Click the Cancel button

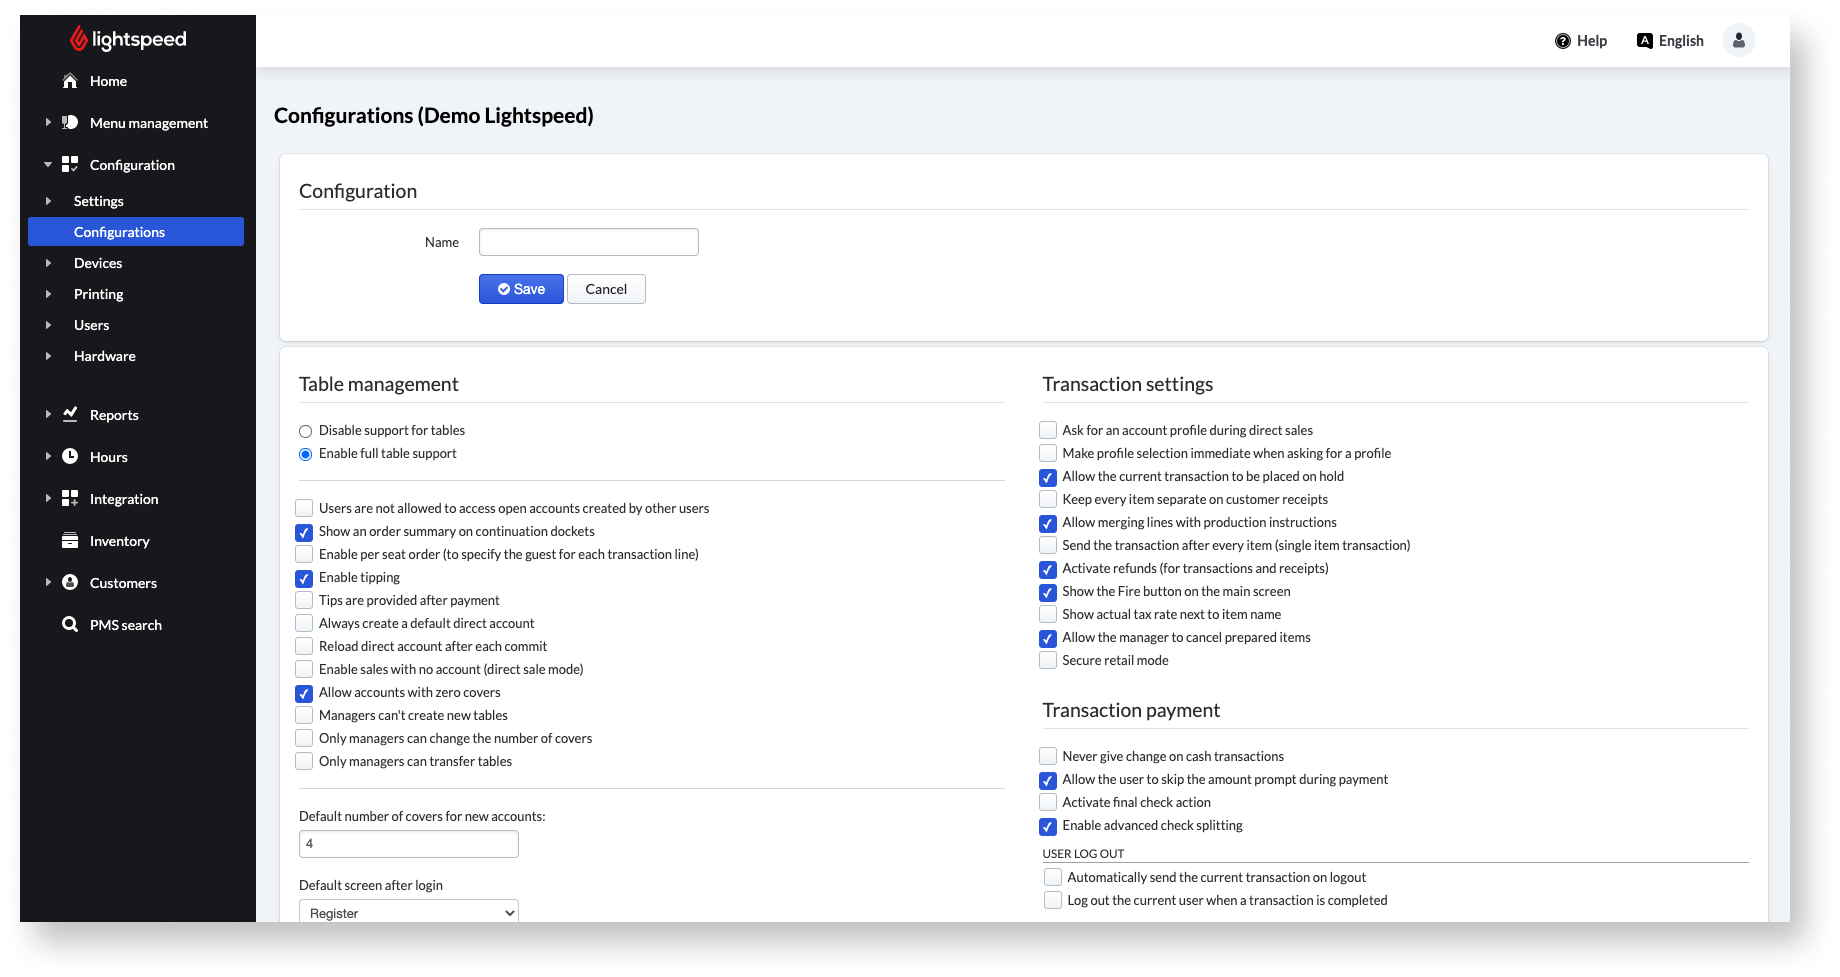(606, 289)
